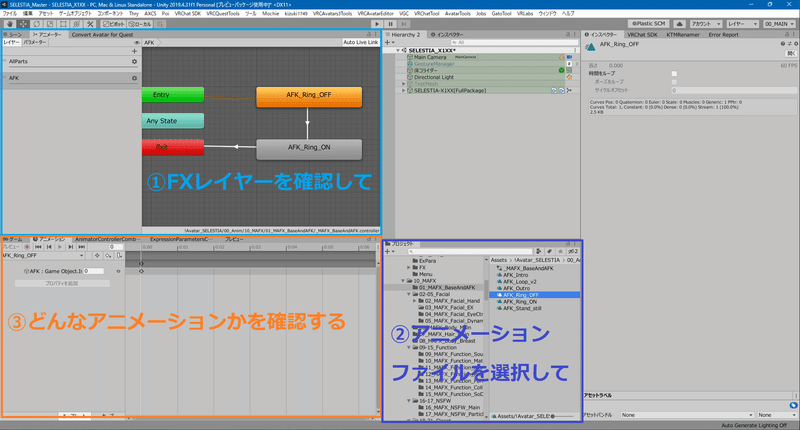Click the add event icon in Animation window
This screenshot has height=430, width=800.
(119, 256)
